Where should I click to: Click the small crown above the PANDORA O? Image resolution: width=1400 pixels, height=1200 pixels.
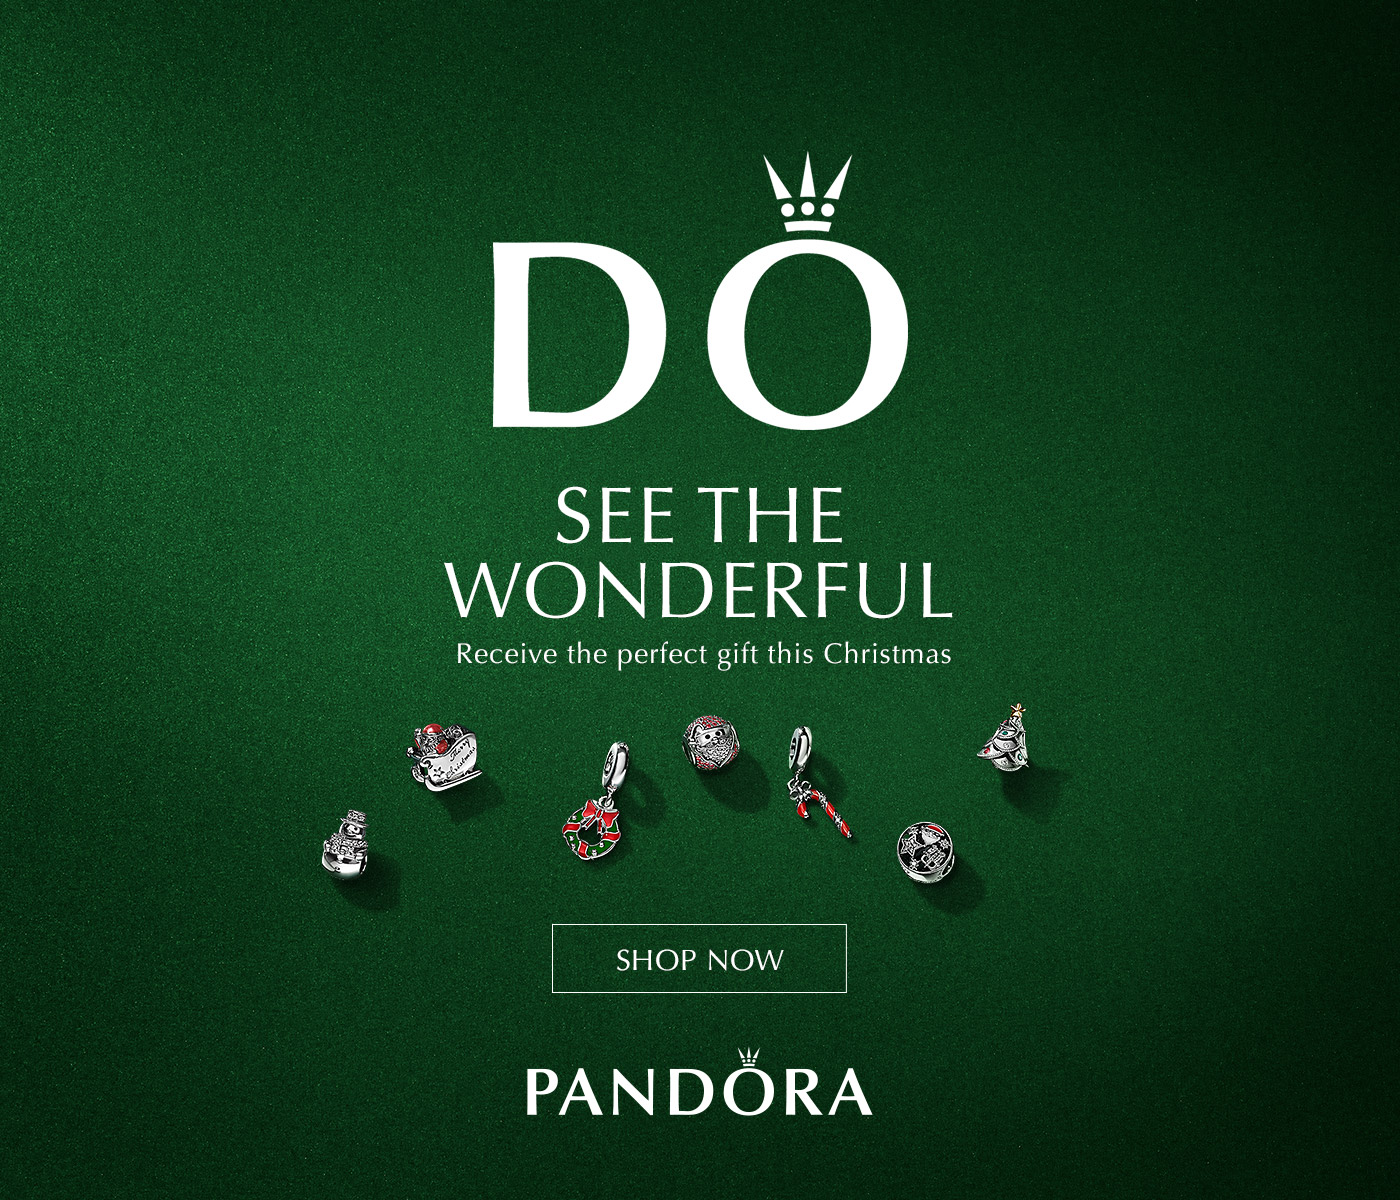click(x=747, y=1057)
